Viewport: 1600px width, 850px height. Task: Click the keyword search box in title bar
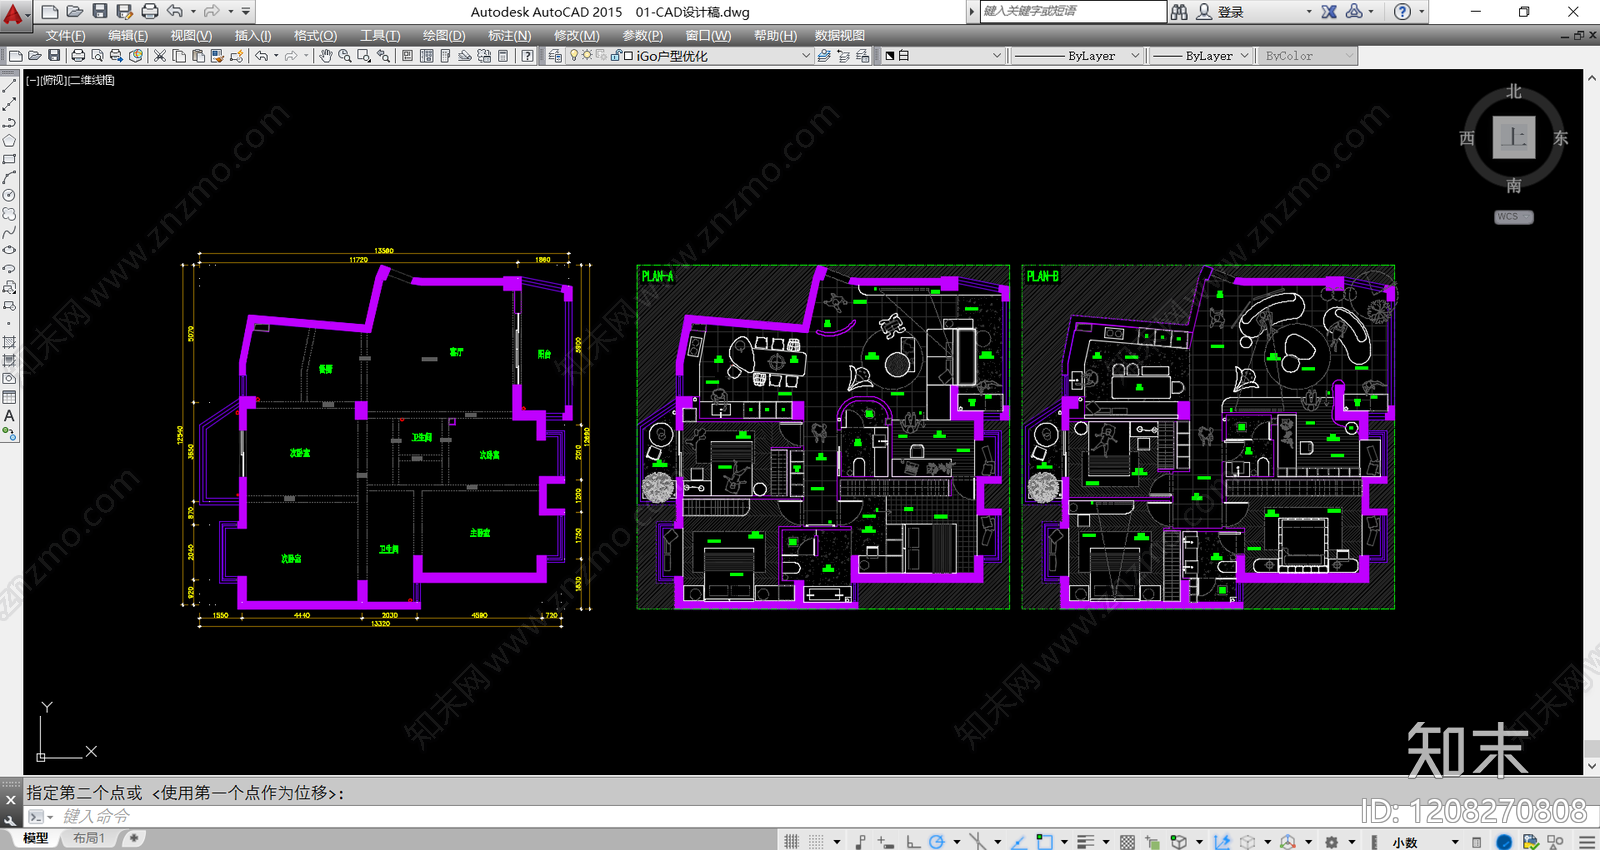coord(1072,11)
